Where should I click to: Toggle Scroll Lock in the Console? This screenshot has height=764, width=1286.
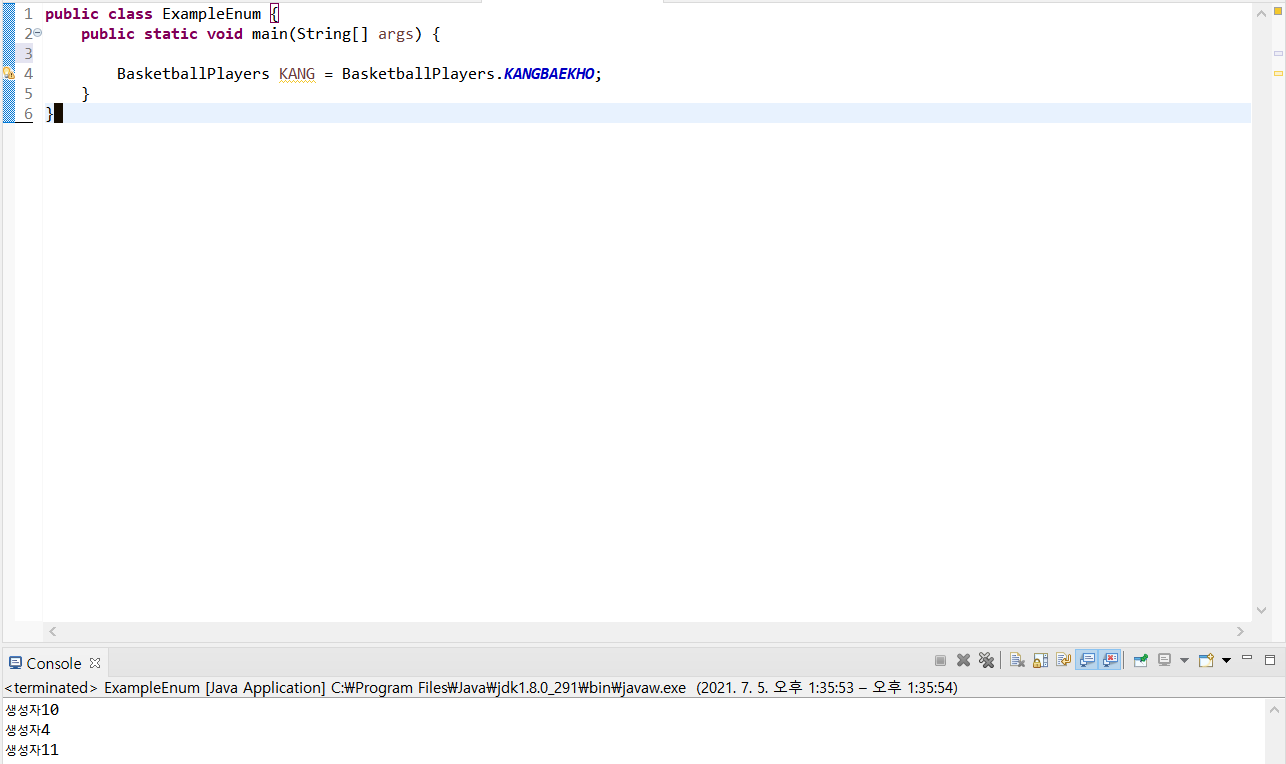1040,660
